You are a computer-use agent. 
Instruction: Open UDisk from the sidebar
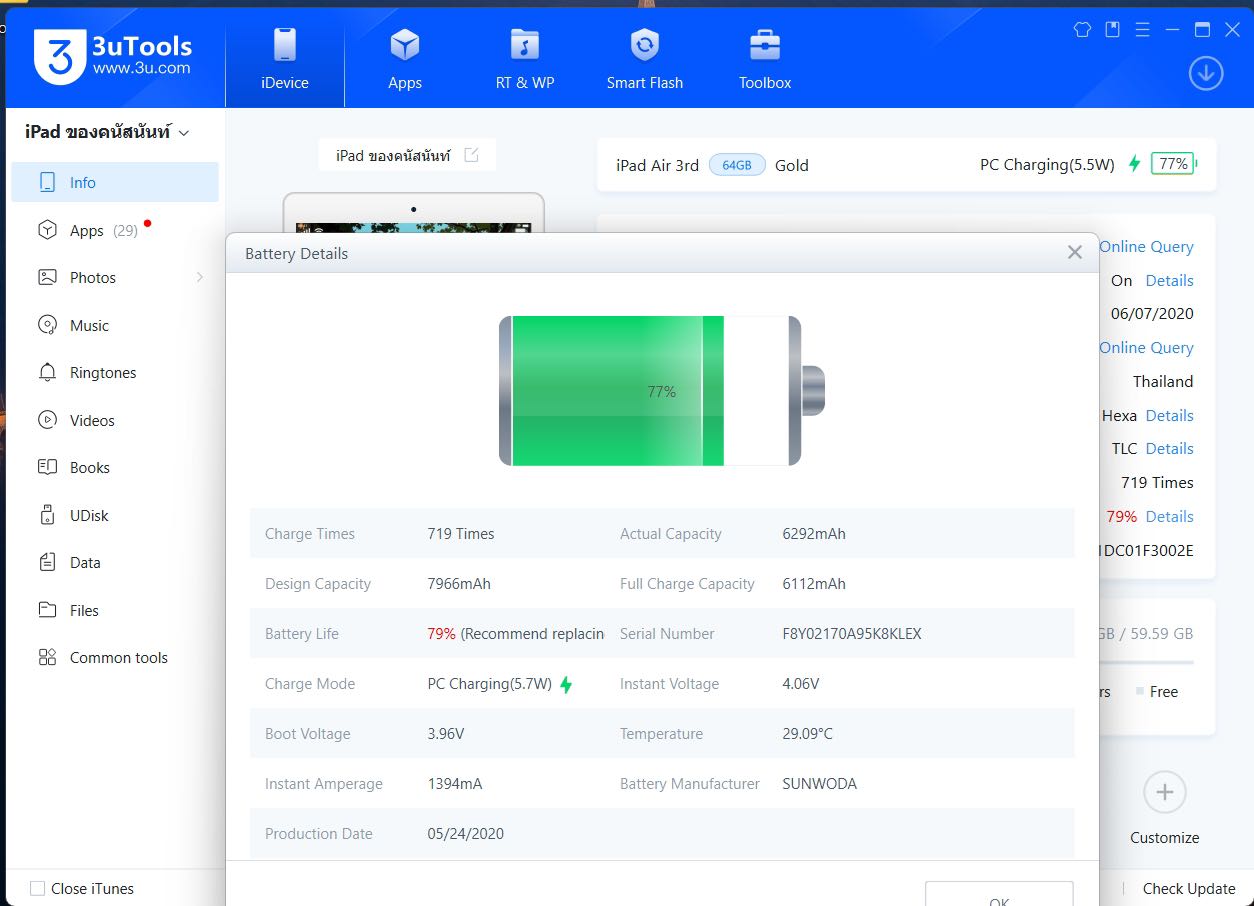coord(88,515)
